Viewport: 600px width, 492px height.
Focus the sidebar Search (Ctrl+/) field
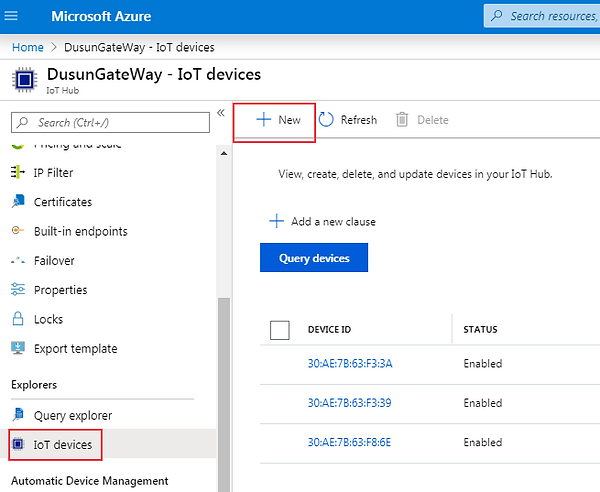click(x=110, y=122)
